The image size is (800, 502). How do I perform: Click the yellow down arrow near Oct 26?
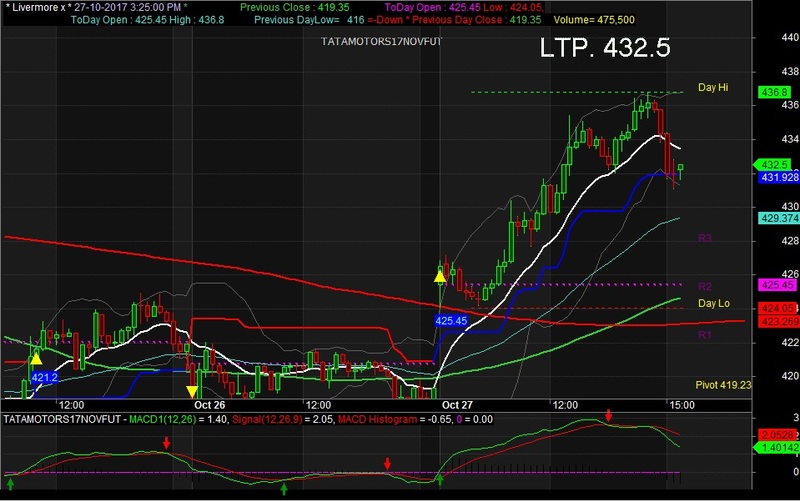(x=192, y=391)
